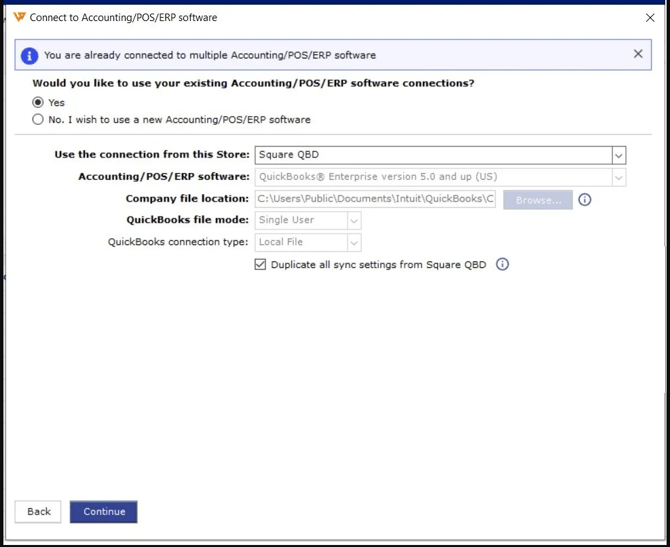The height and width of the screenshot is (547, 670).
Task: Click info icon next to Browse button
Action: click(585, 199)
